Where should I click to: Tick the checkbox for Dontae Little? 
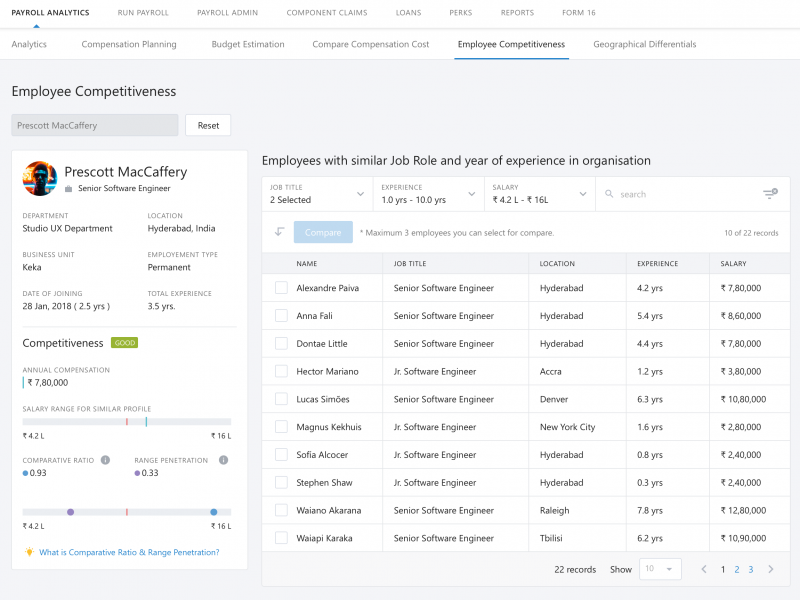tap(281, 343)
